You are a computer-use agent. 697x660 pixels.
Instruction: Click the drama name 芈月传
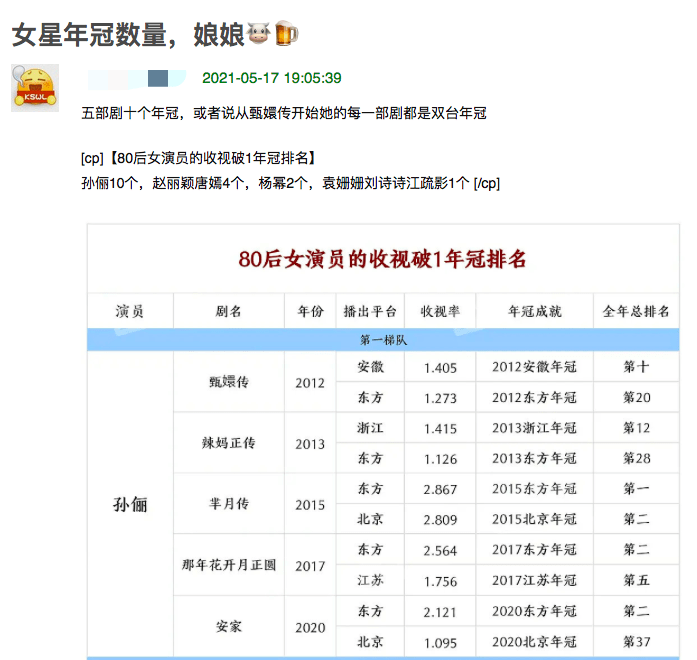tap(228, 504)
